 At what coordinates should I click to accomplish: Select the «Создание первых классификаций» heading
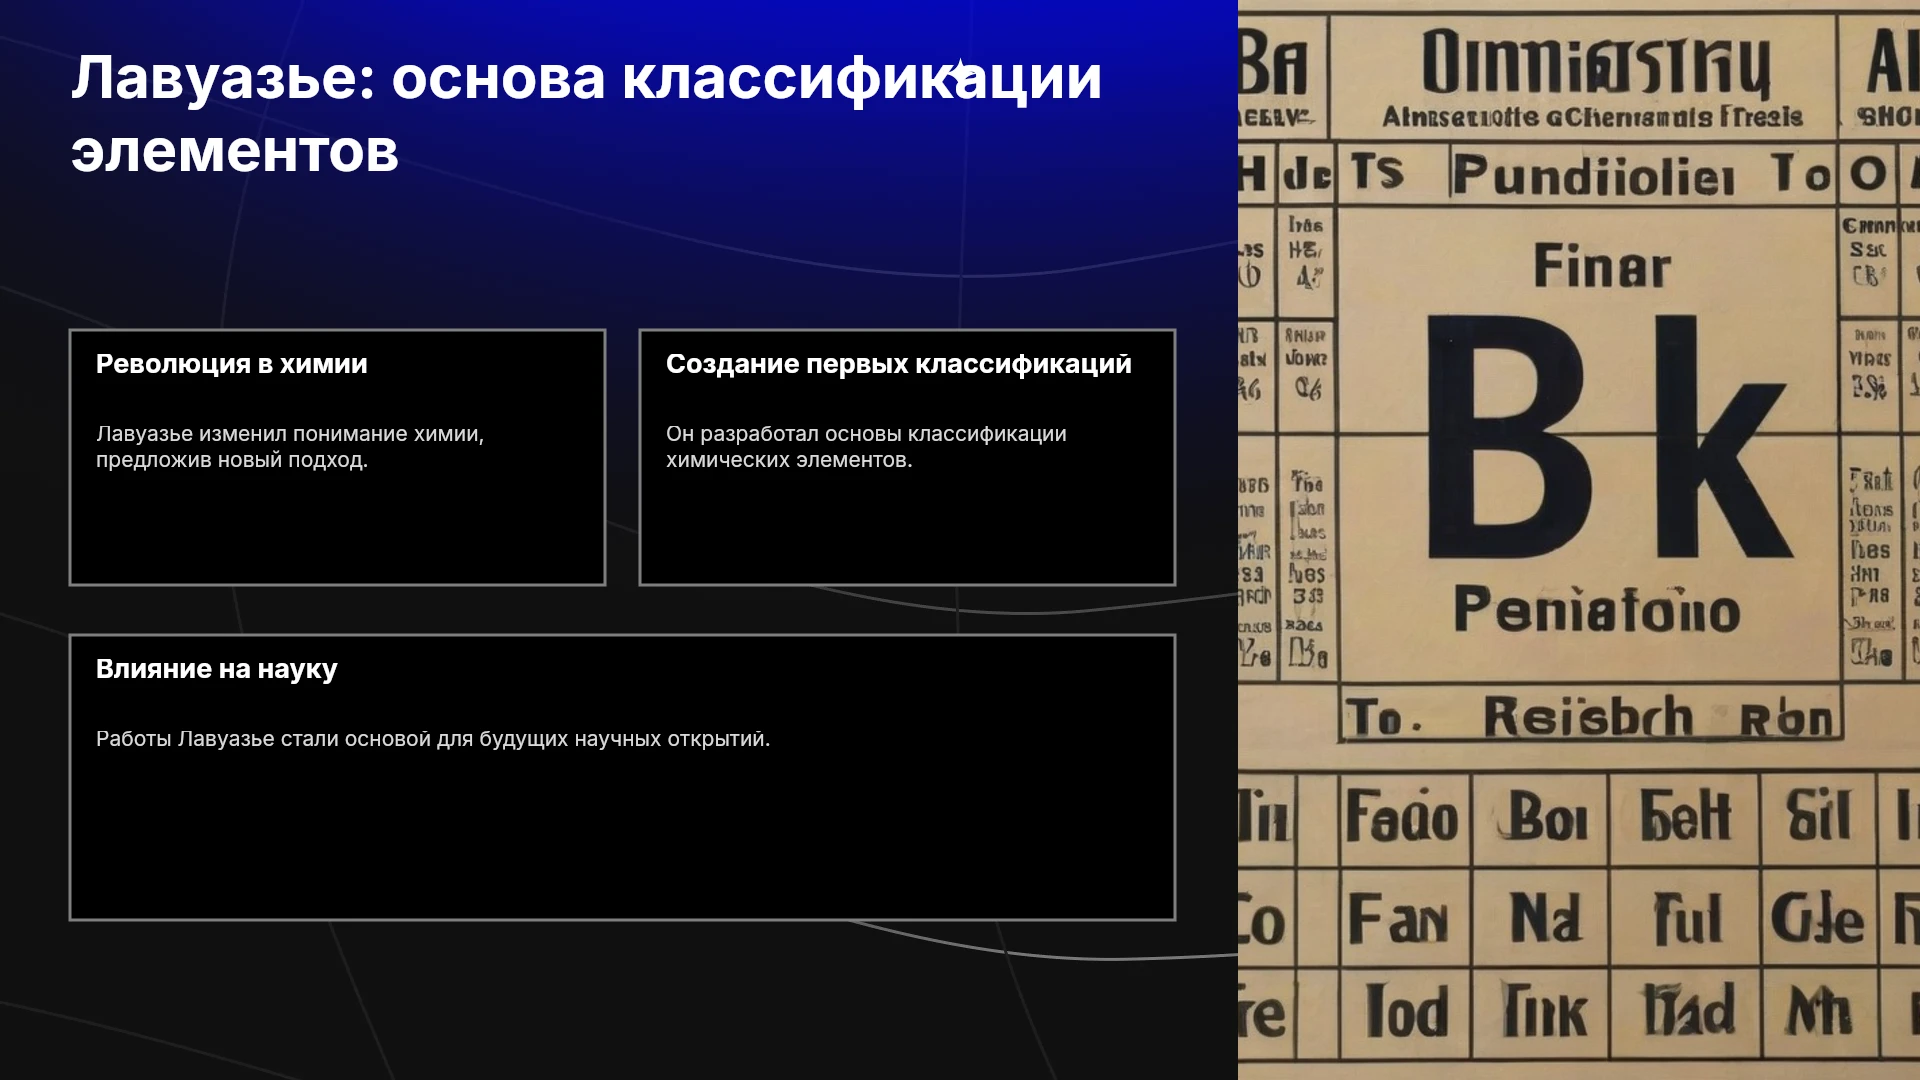click(899, 364)
